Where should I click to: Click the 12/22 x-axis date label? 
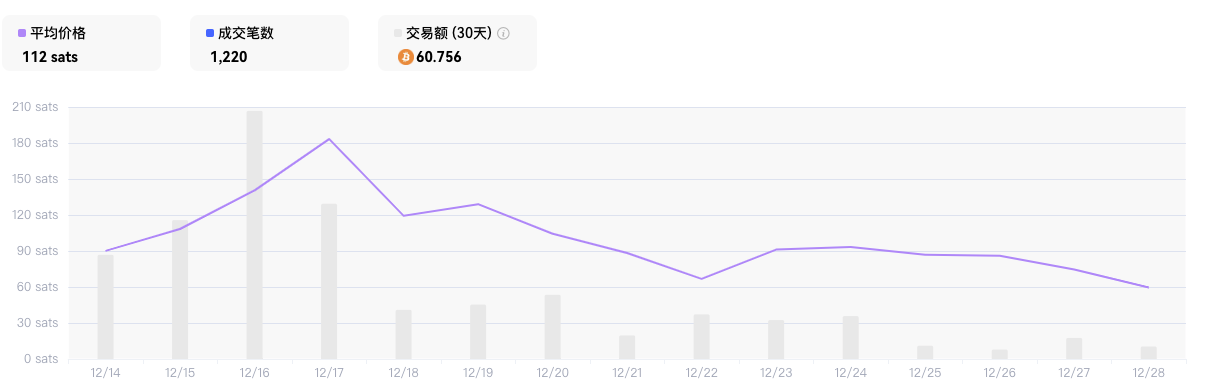coord(701,372)
